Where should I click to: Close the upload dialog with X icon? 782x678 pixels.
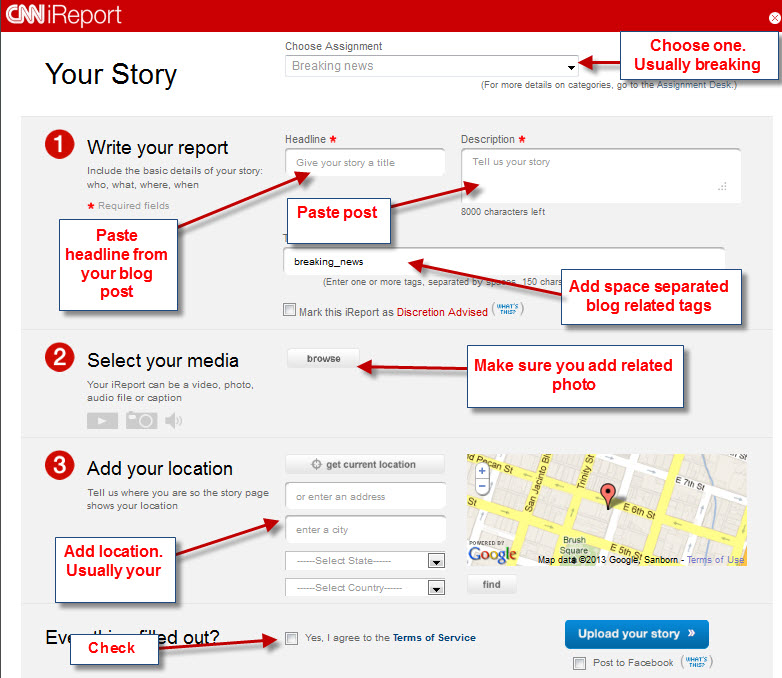(x=775, y=18)
